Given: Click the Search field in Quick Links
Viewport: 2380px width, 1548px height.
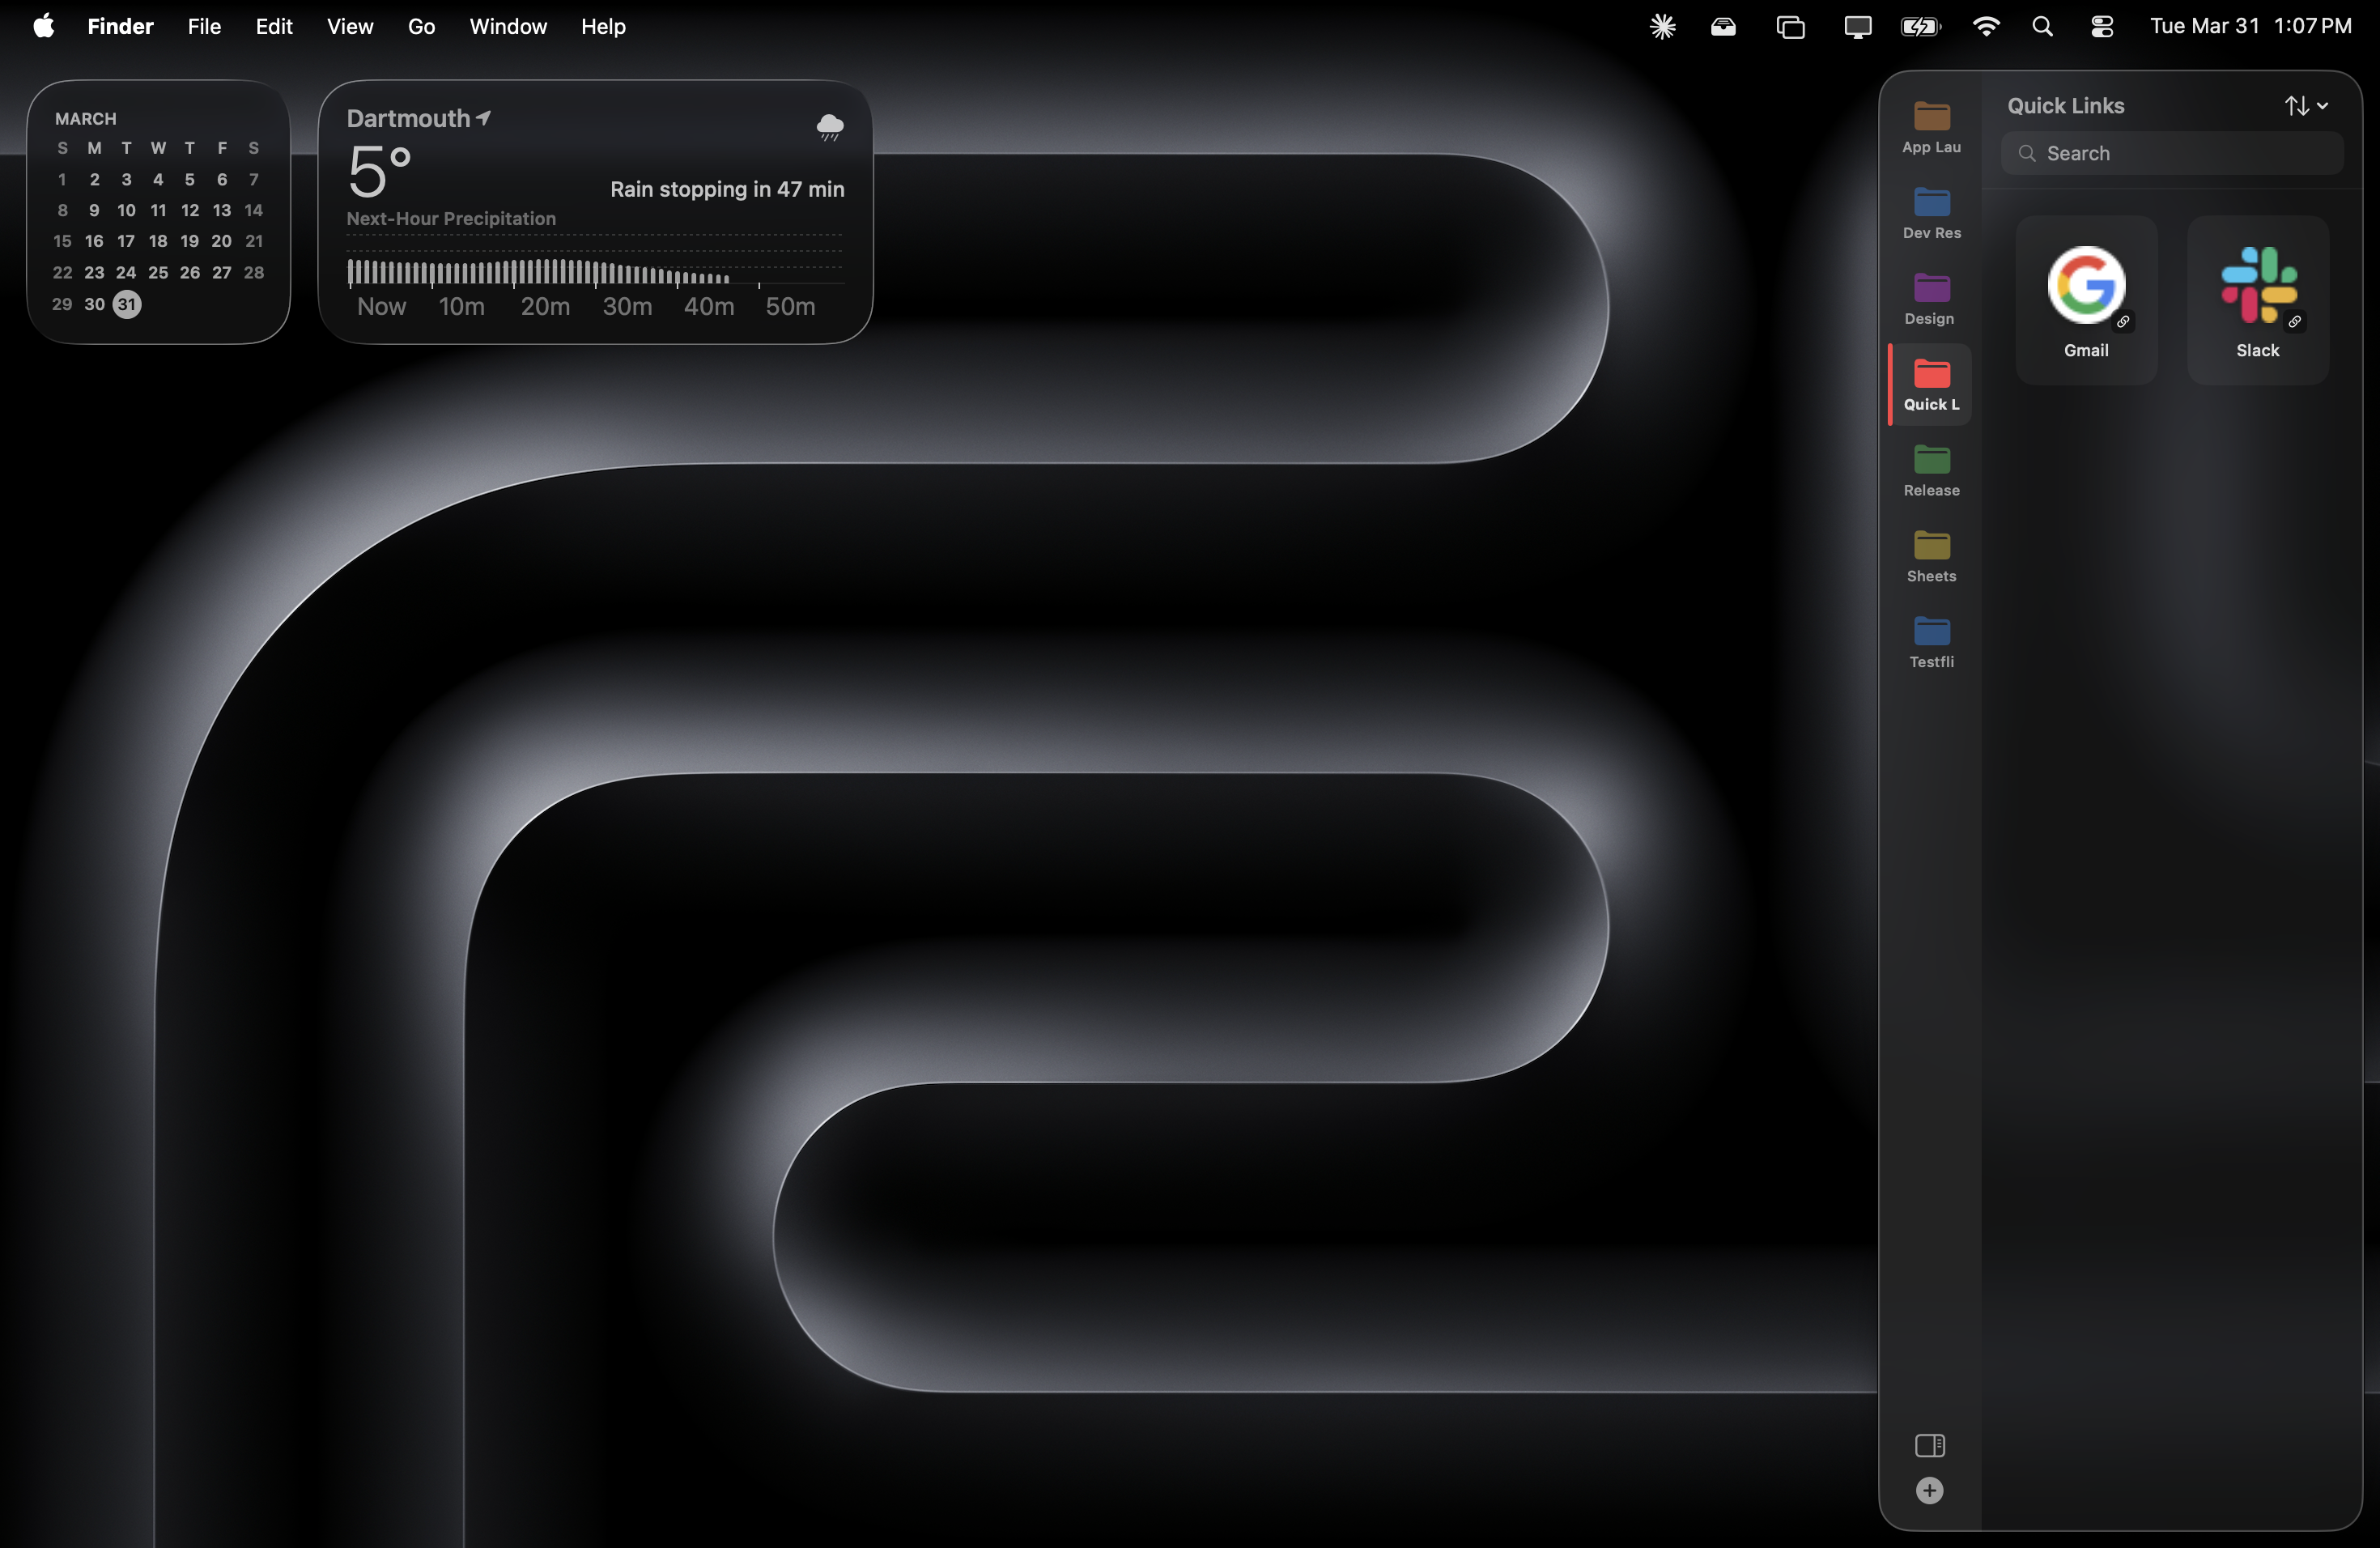Looking at the screenshot, I should click(2172, 152).
